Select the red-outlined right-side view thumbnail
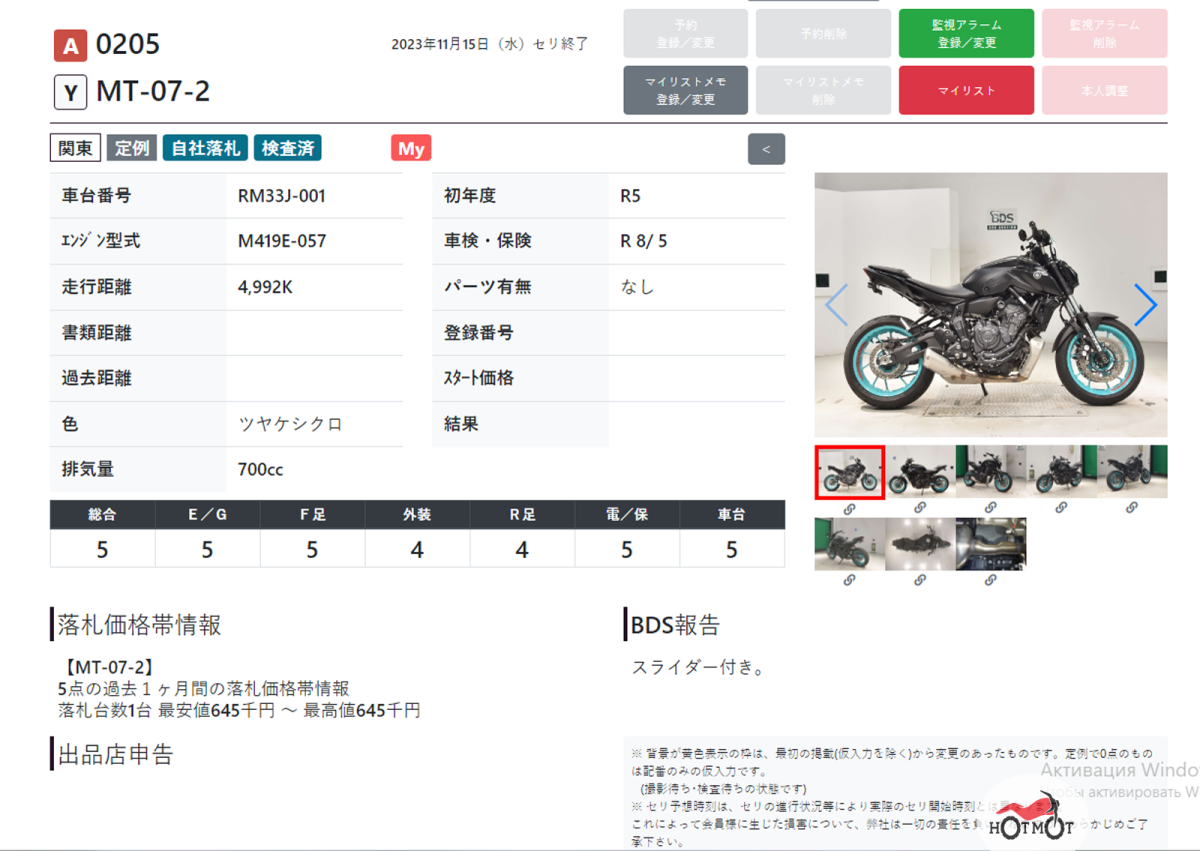The image size is (1200, 851). pyautogui.click(x=850, y=472)
